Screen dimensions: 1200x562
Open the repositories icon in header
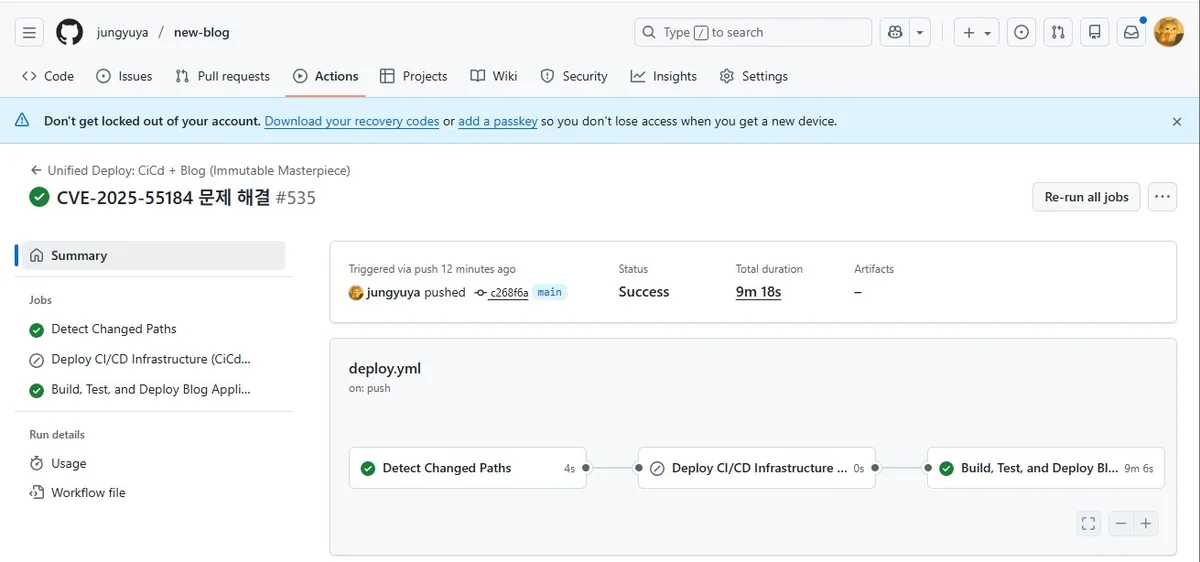[x=1095, y=32]
